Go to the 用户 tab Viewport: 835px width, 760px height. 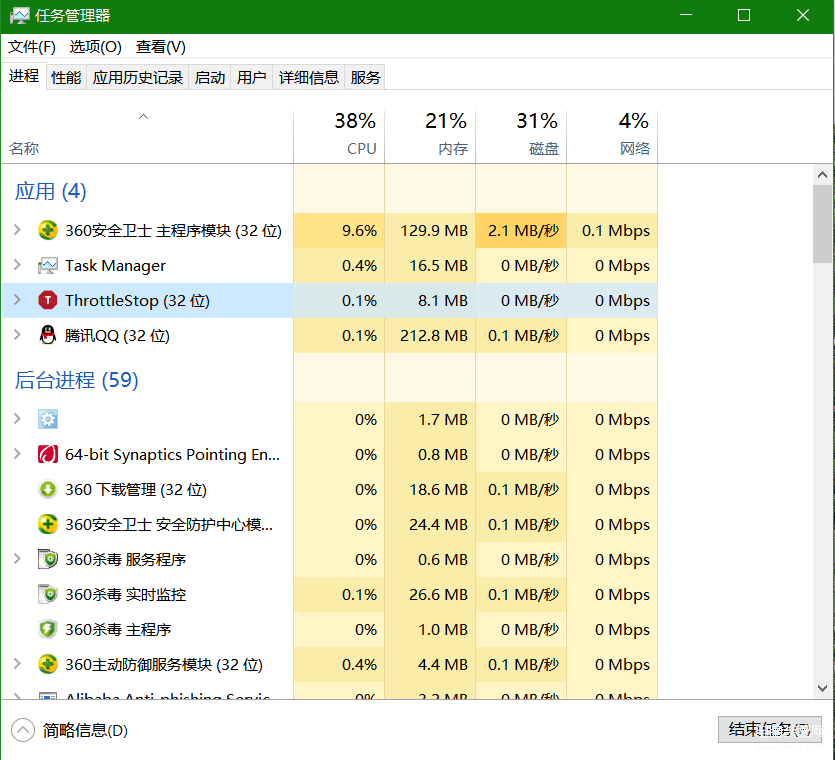(251, 78)
